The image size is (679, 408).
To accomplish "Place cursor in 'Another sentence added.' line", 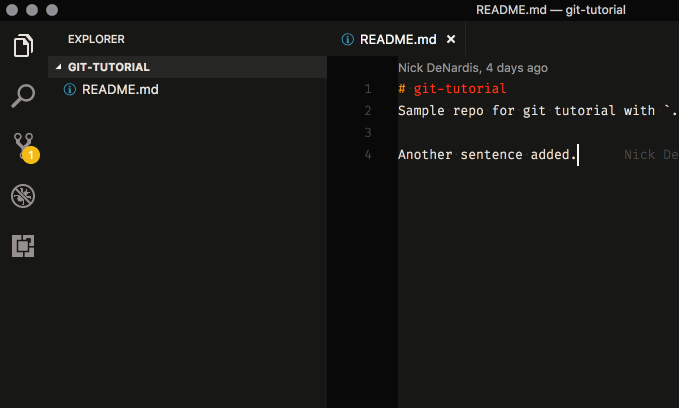I will coord(487,155).
